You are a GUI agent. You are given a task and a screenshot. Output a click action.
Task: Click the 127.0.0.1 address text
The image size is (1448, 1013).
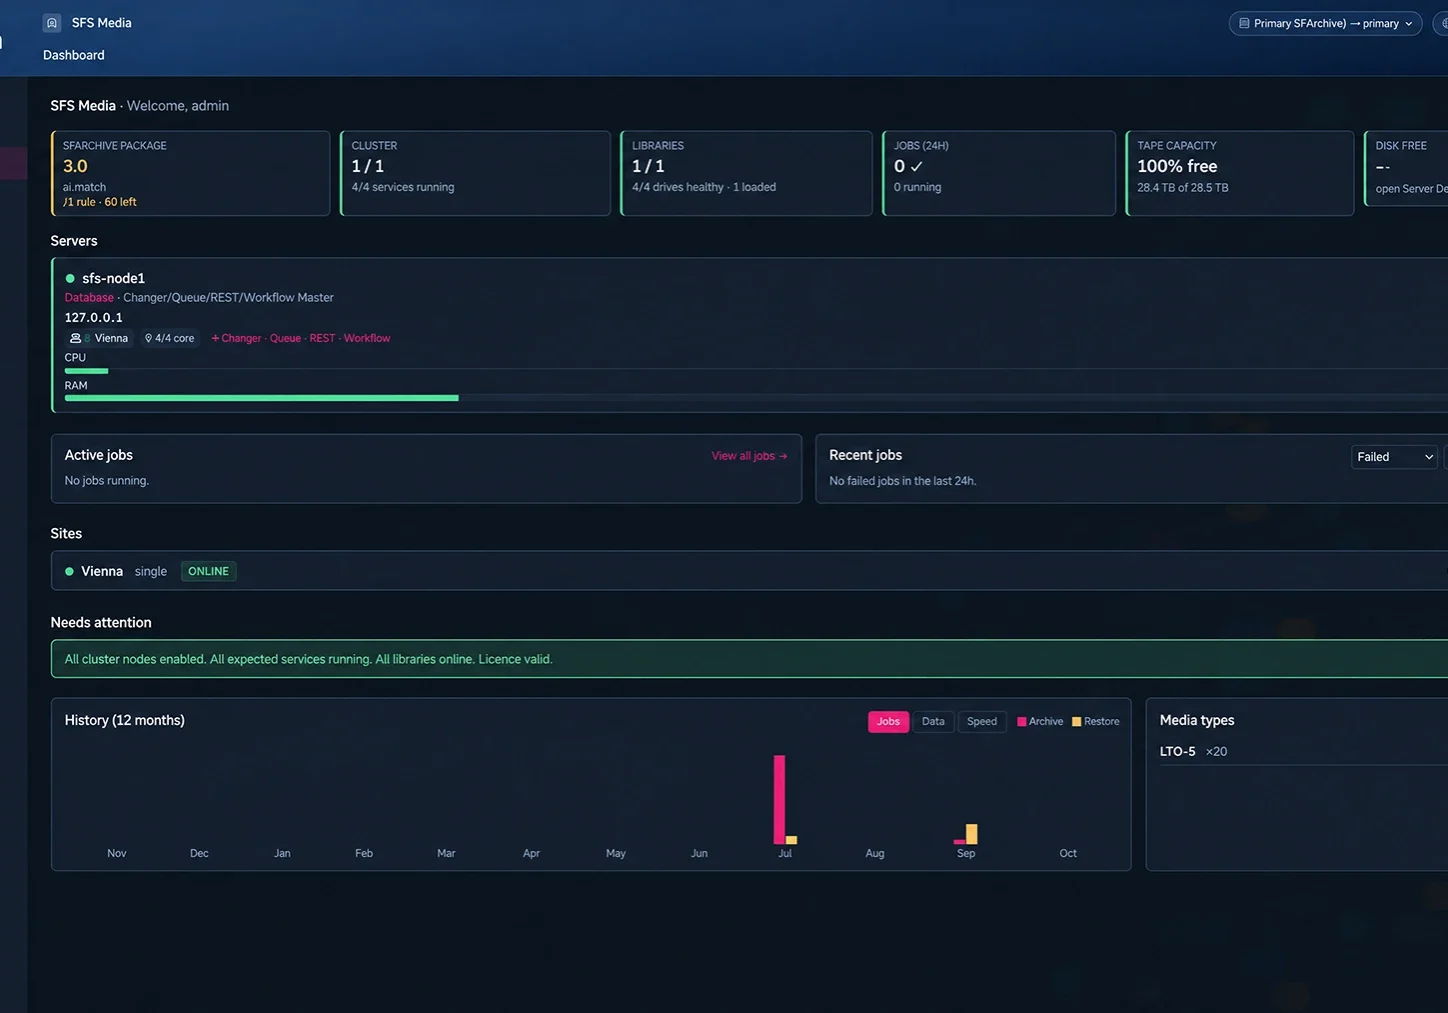[94, 317]
